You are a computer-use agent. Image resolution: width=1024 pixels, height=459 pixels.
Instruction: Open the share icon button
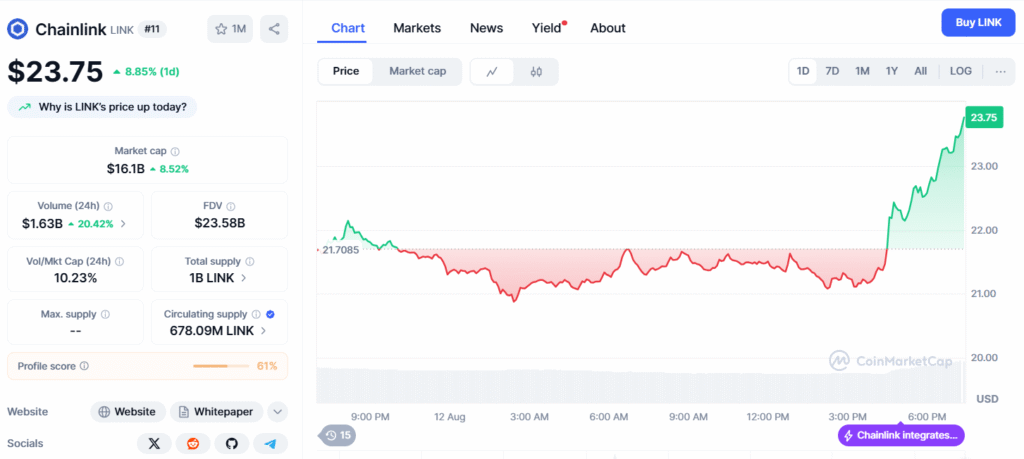[274, 29]
